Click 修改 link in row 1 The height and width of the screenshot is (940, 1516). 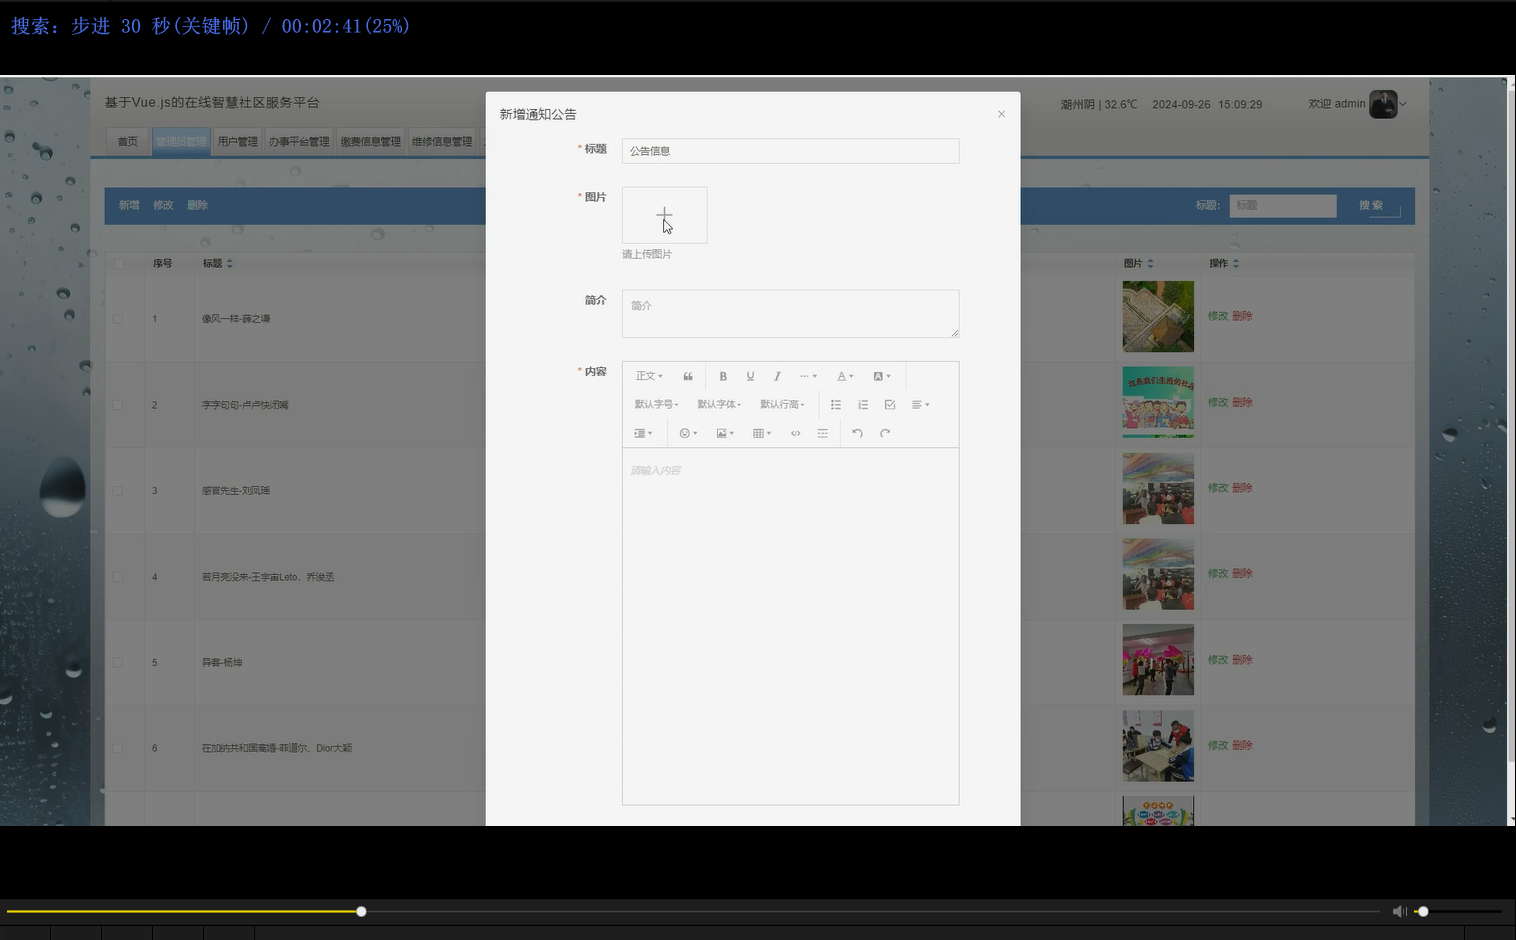tap(1217, 316)
